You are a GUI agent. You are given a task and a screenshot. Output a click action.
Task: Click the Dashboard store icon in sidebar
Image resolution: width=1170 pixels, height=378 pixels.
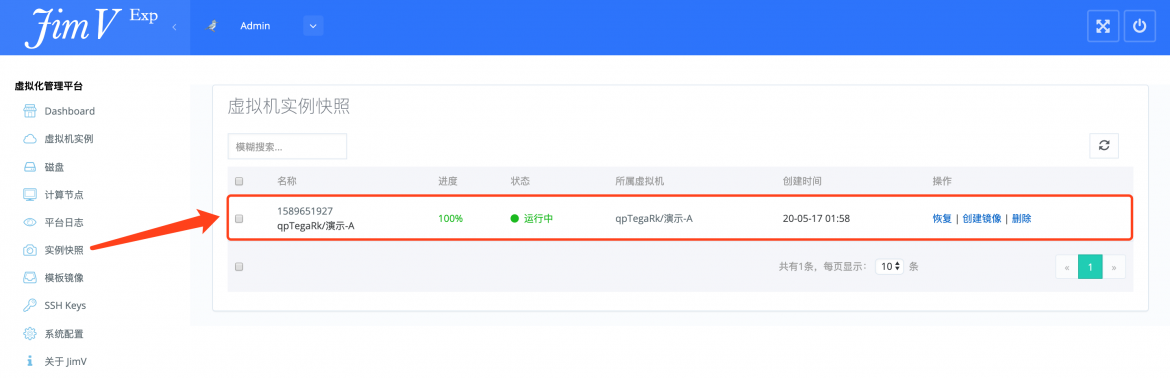click(x=30, y=111)
